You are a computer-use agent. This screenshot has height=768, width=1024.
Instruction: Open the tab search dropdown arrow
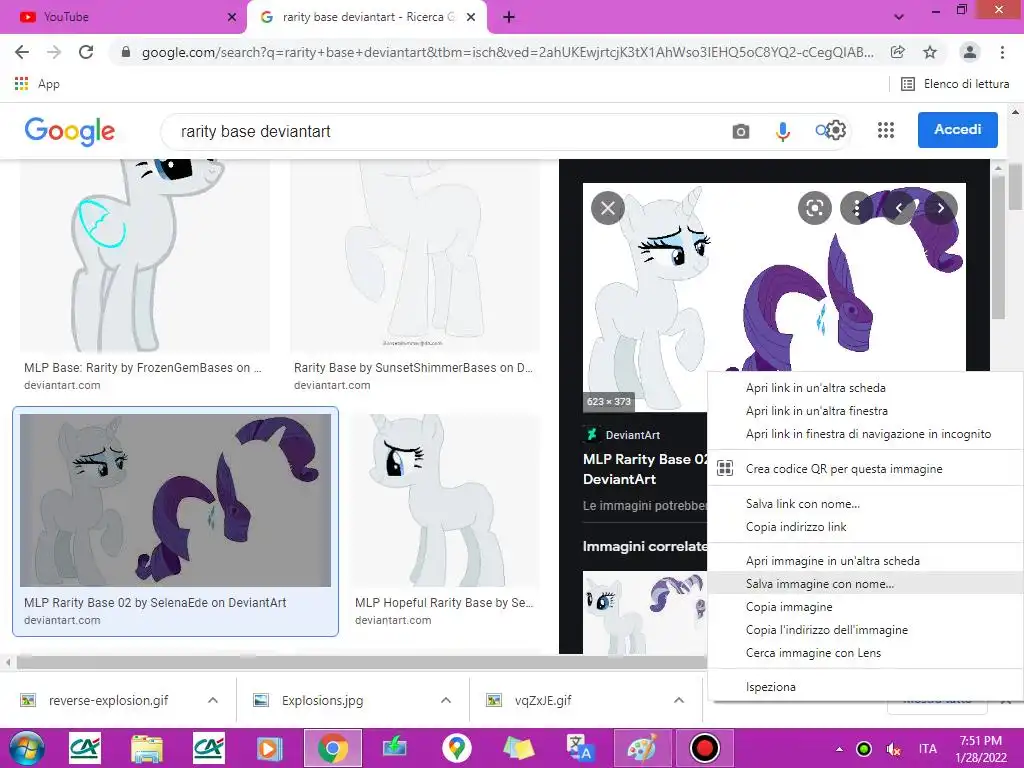tap(899, 17)
